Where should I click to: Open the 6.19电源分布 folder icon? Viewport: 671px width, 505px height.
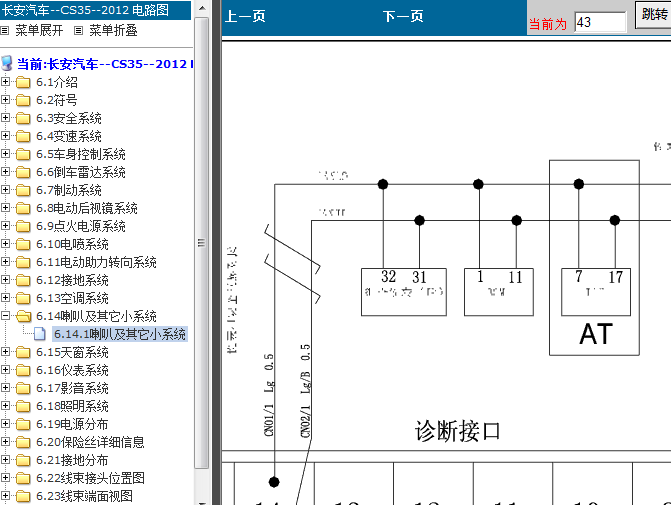[23, 424]
